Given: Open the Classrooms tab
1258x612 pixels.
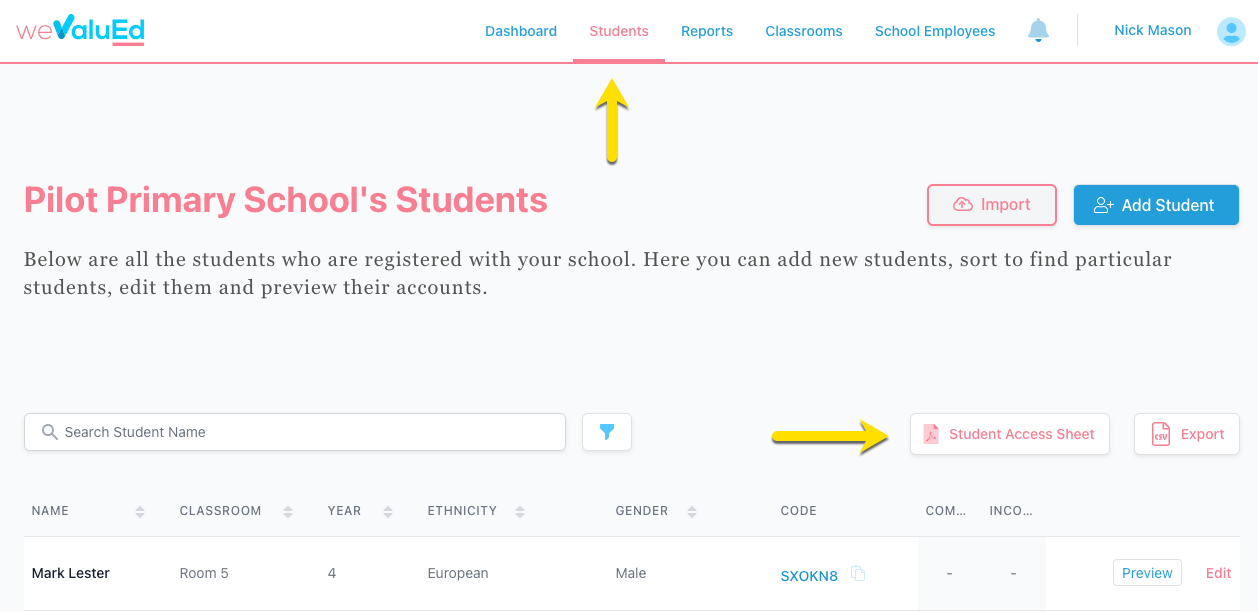Looking at the screenshot, I should pyautogui.click(x=804, y=31).
